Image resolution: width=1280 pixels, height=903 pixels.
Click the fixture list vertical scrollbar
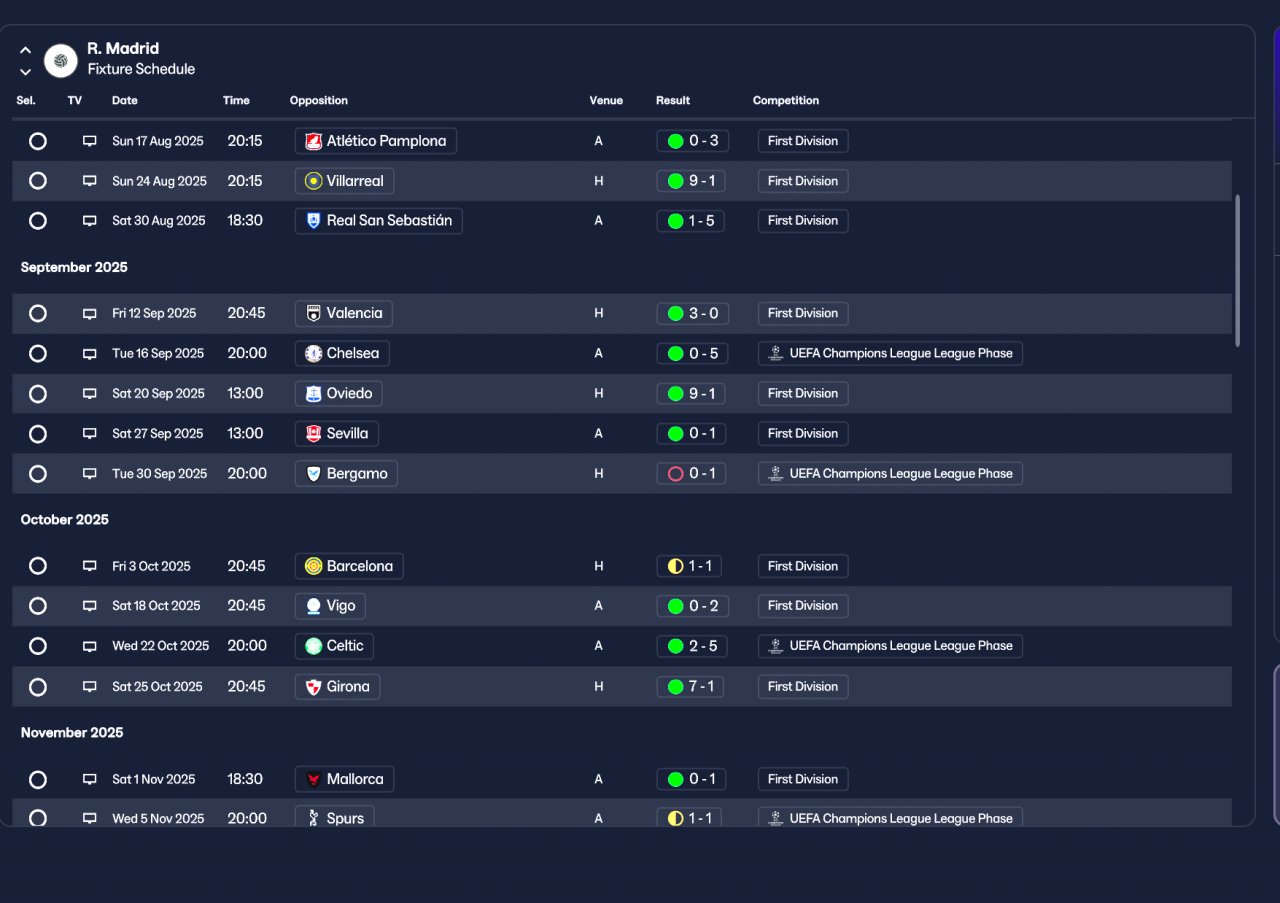pos(1238,270)
